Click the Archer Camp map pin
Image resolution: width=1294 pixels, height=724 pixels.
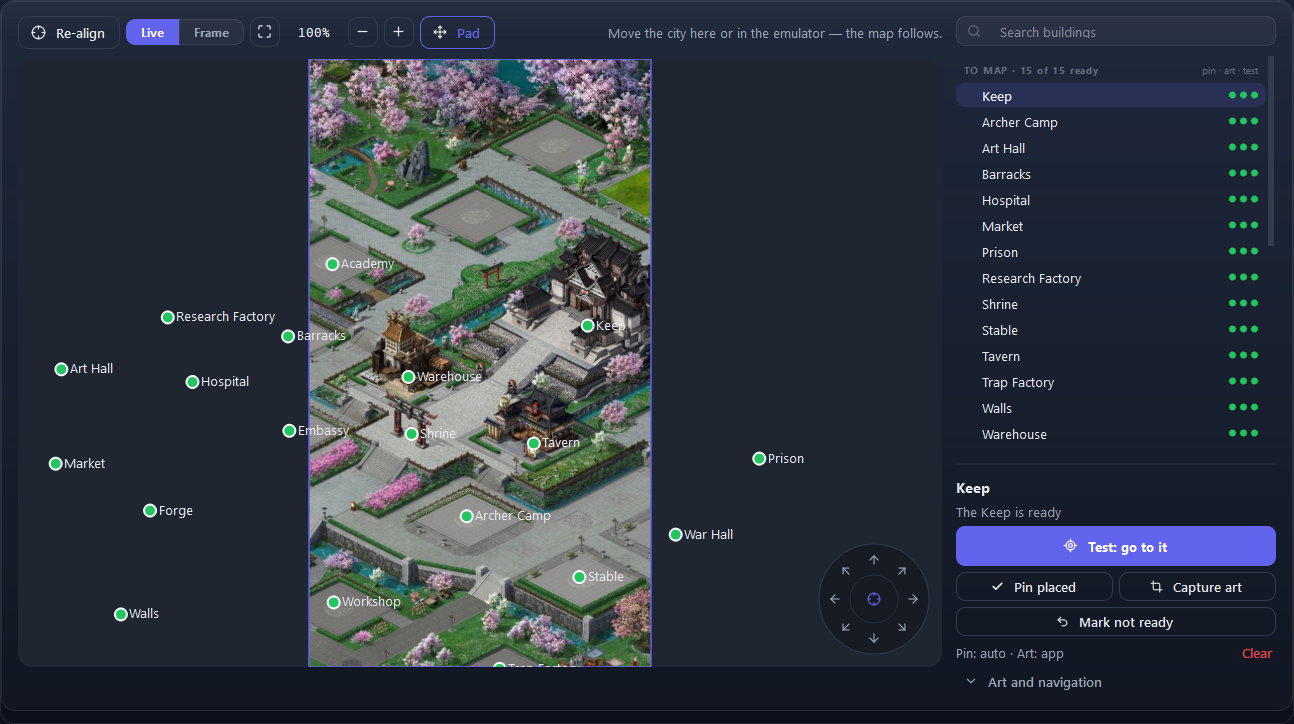pos(467,516)
